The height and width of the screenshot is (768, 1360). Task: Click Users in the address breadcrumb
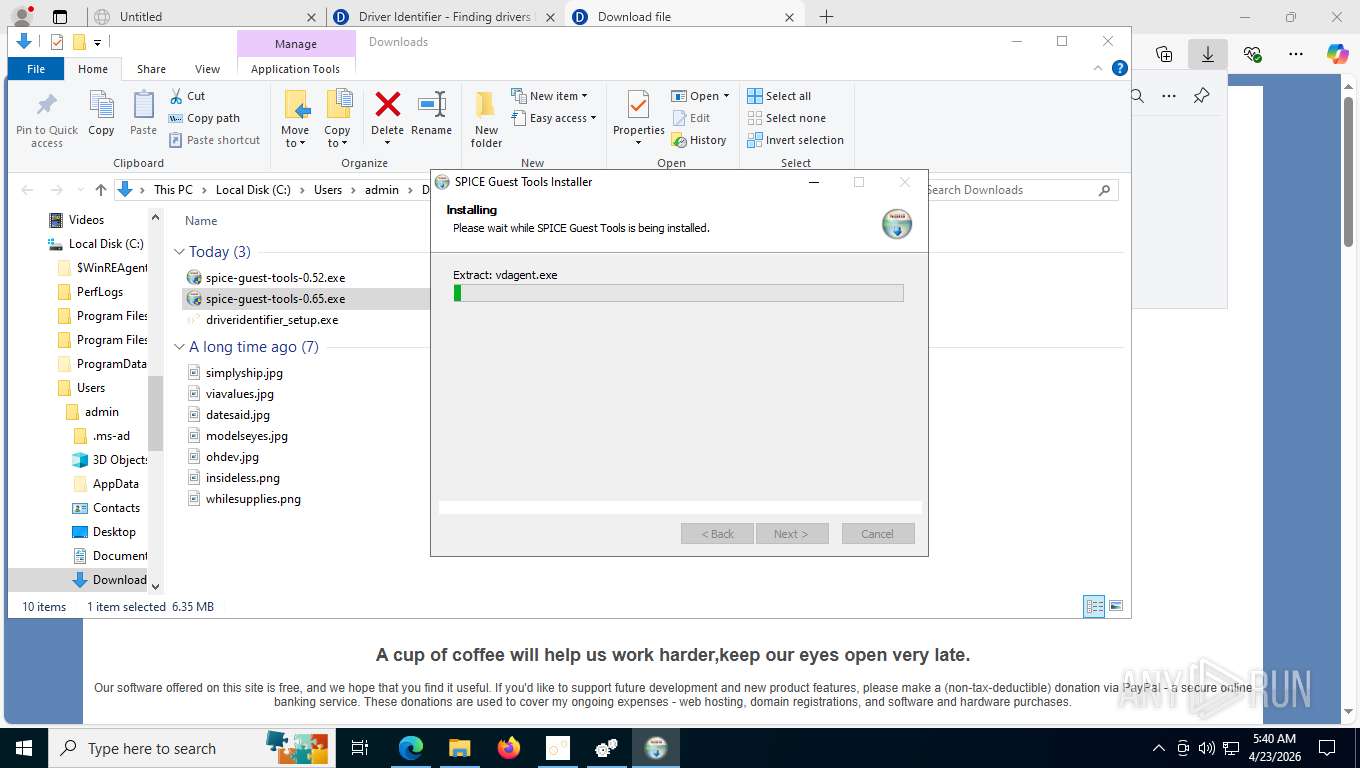tap(328, 190)
